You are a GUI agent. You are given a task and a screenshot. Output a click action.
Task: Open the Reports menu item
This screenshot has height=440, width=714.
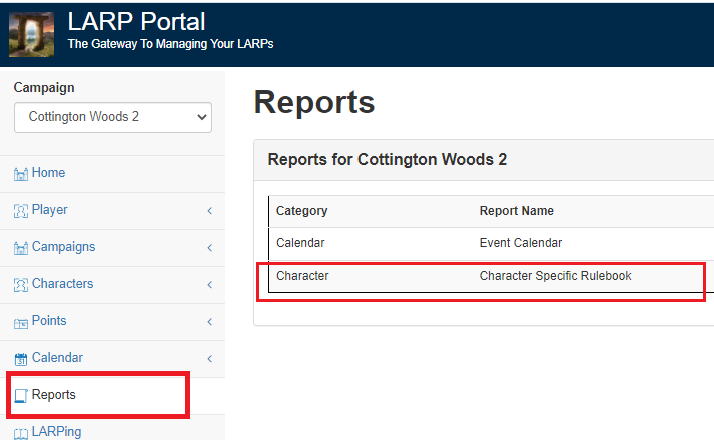tap(54, 395)
